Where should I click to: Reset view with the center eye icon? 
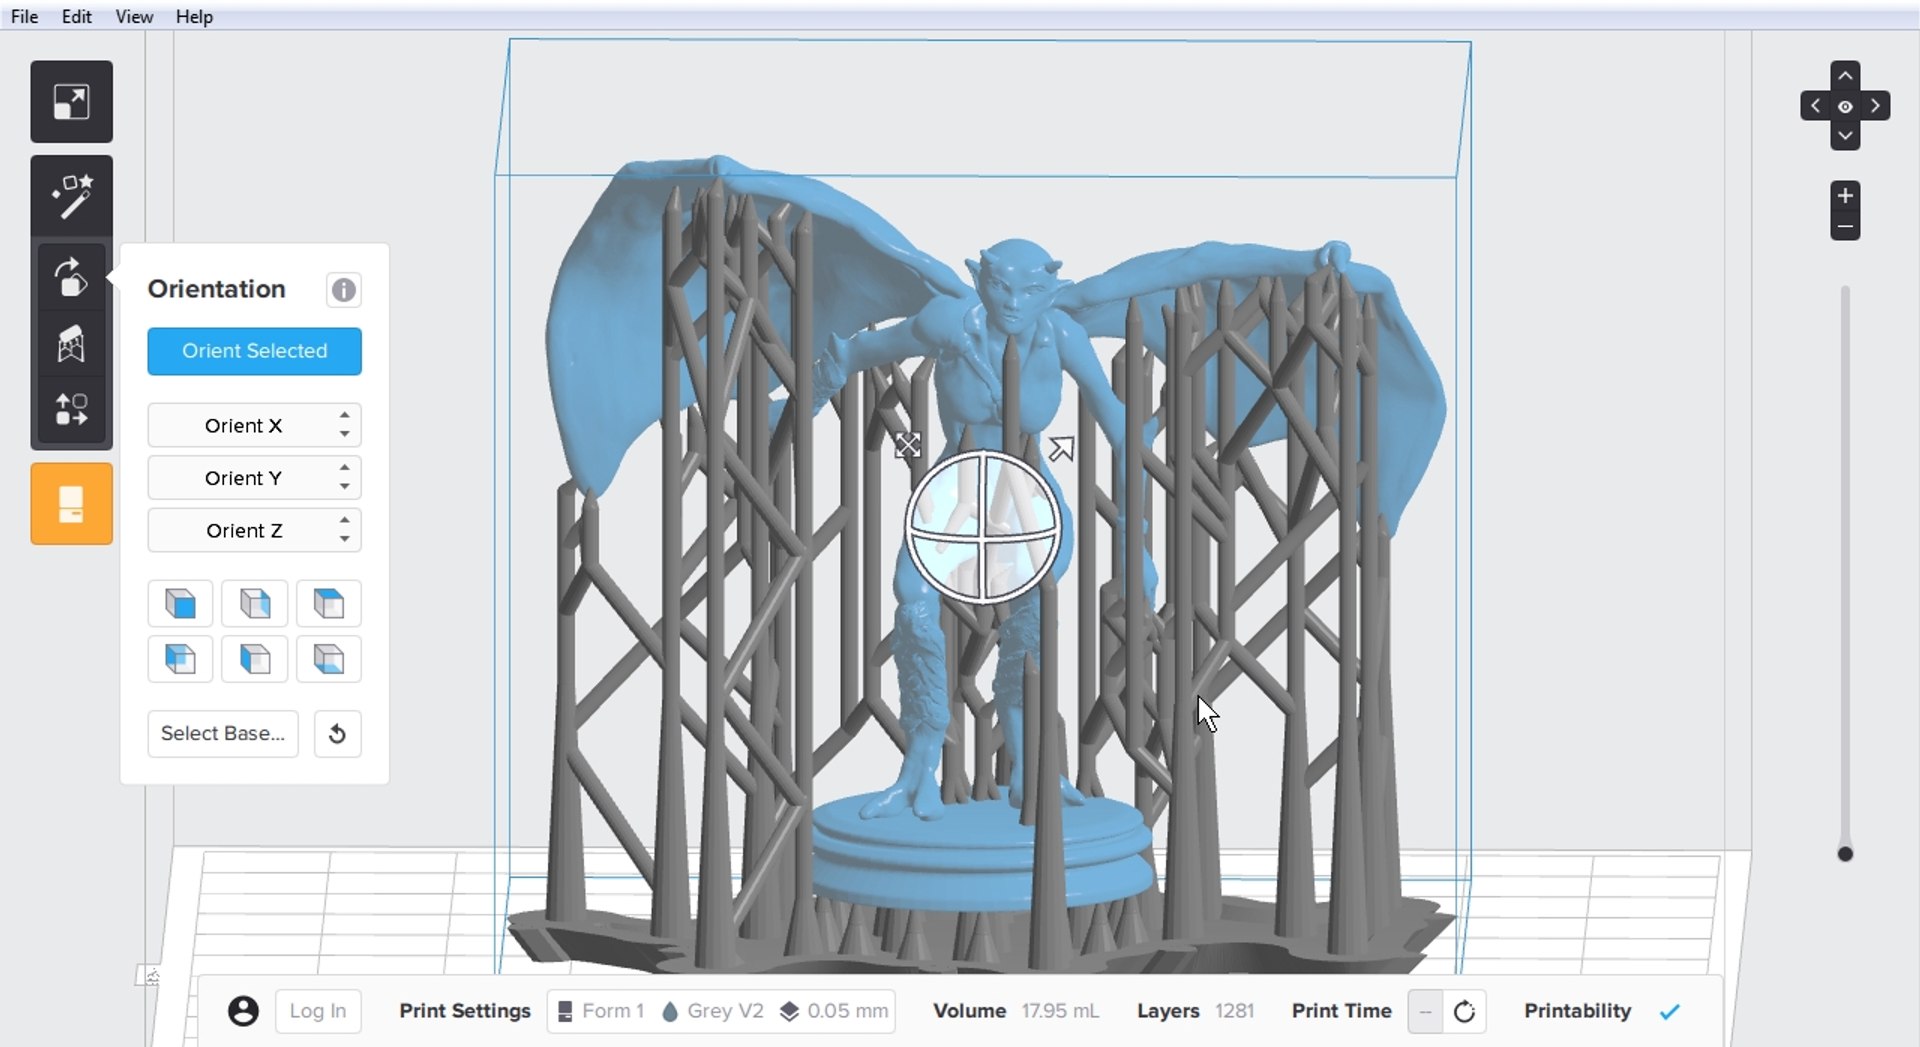1845,106
